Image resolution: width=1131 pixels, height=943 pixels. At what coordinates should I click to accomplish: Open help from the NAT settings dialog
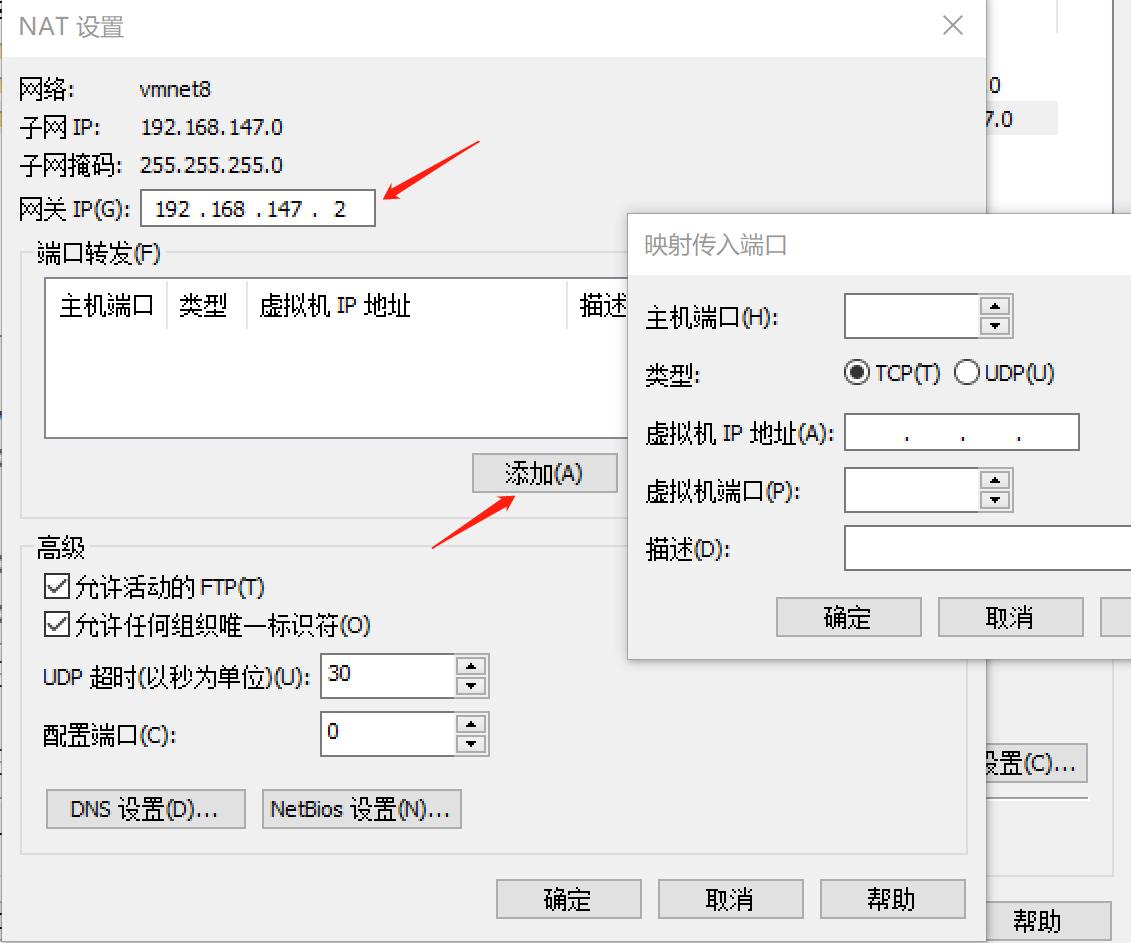[x=893, y=898]
